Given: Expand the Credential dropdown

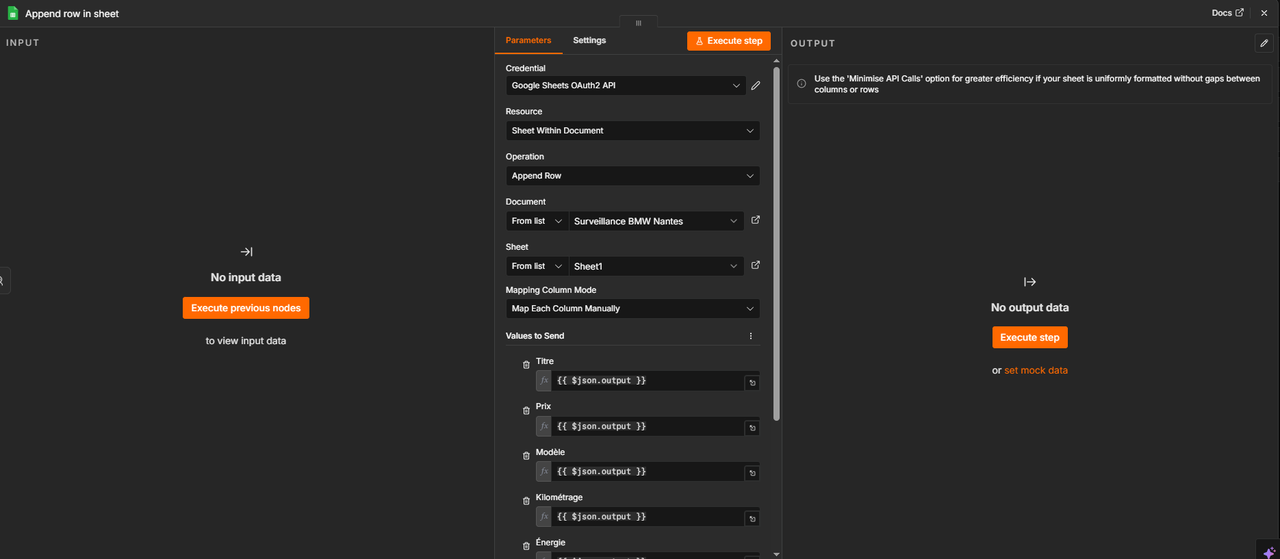Looking at the screenshot, I should click(625, 86).
